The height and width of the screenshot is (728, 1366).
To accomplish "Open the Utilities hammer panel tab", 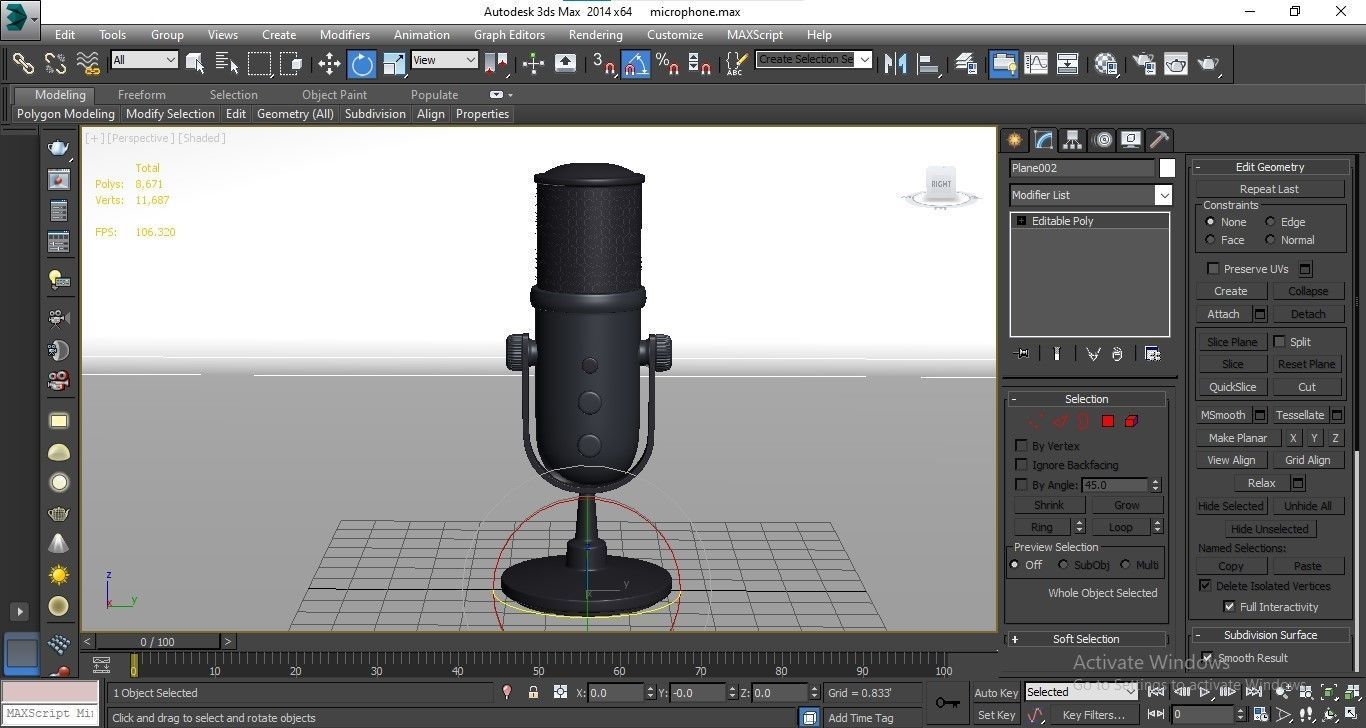I will (x=1159, y=140).
